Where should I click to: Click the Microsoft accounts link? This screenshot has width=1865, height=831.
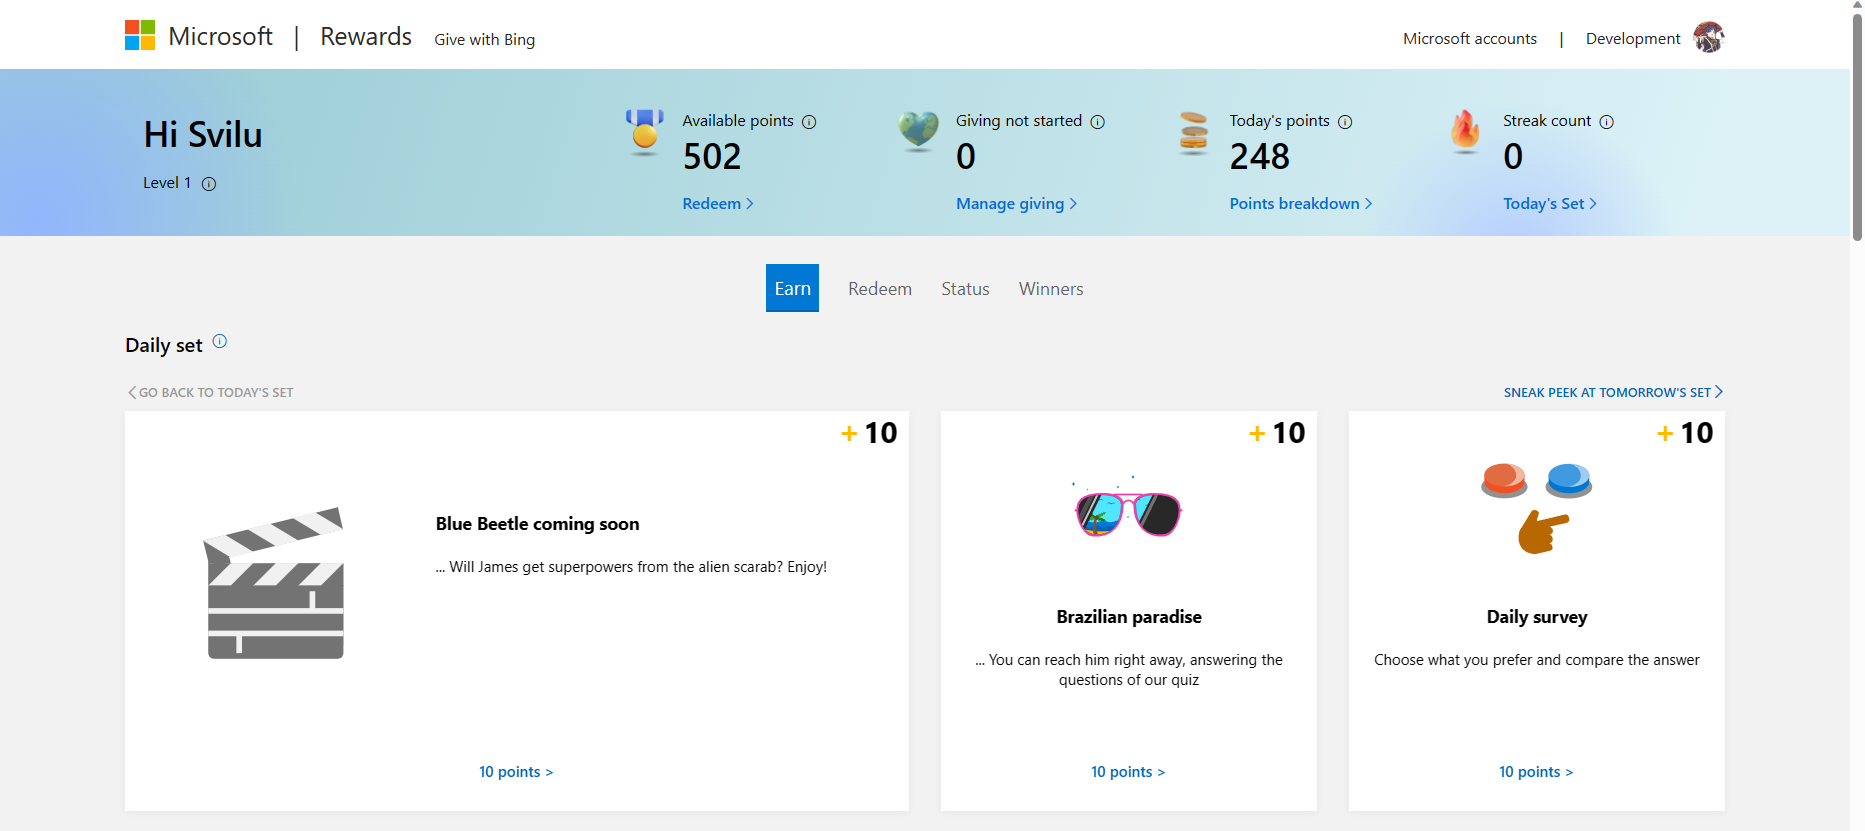pyautogui.click(x=1469, y=39)
